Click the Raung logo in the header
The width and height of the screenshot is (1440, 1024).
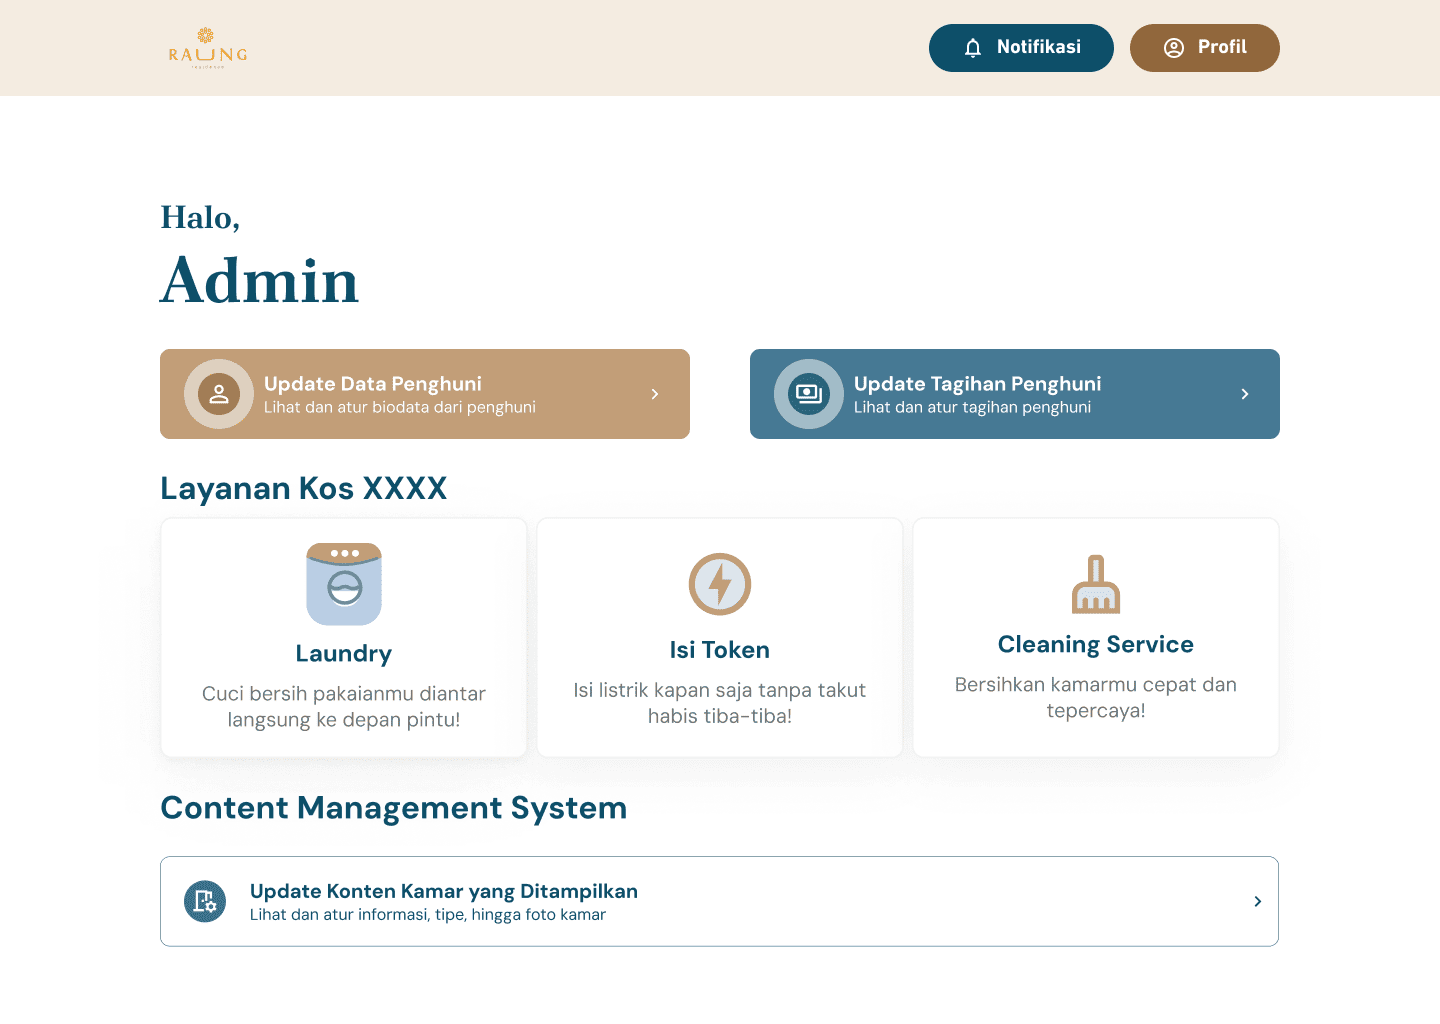pos(207,48)
